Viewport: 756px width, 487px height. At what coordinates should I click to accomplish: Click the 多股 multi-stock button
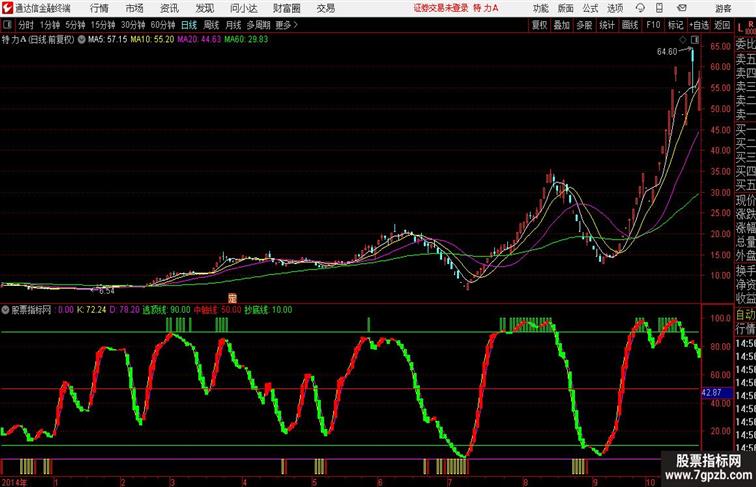(584, 25)
